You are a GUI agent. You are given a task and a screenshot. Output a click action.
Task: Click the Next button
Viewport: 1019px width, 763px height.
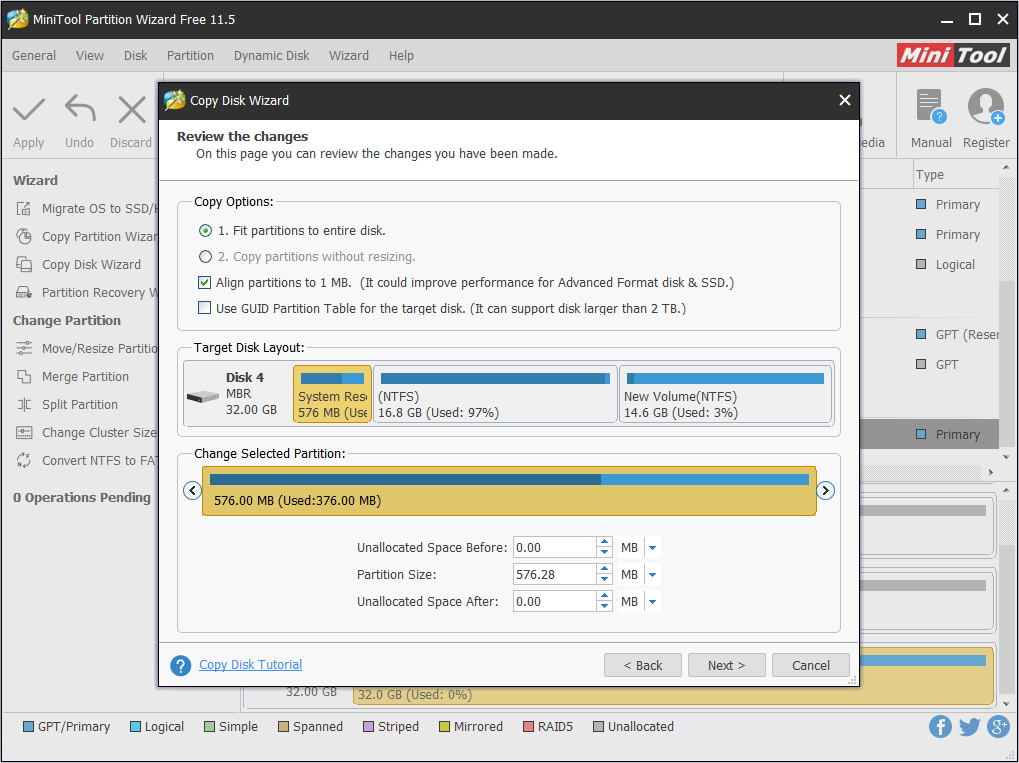[727, 665]
